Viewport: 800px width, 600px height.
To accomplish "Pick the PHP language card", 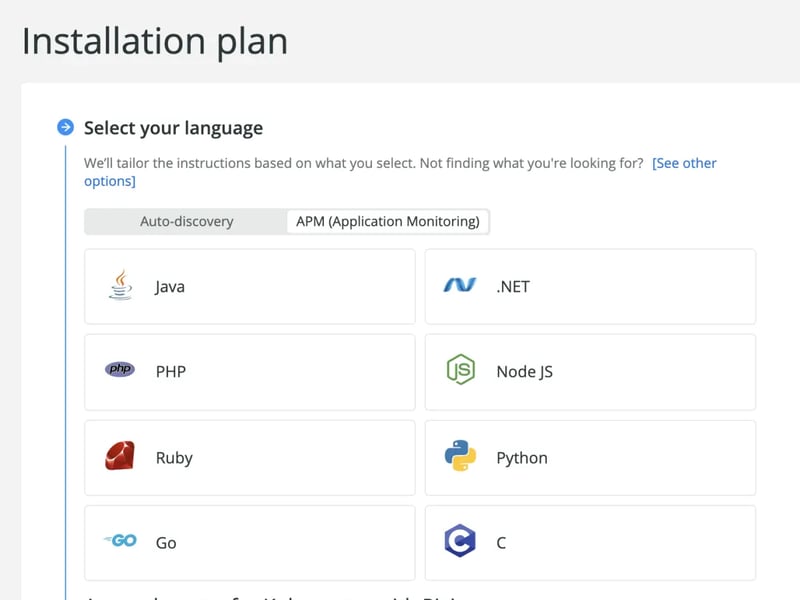I will click(250, 372).
